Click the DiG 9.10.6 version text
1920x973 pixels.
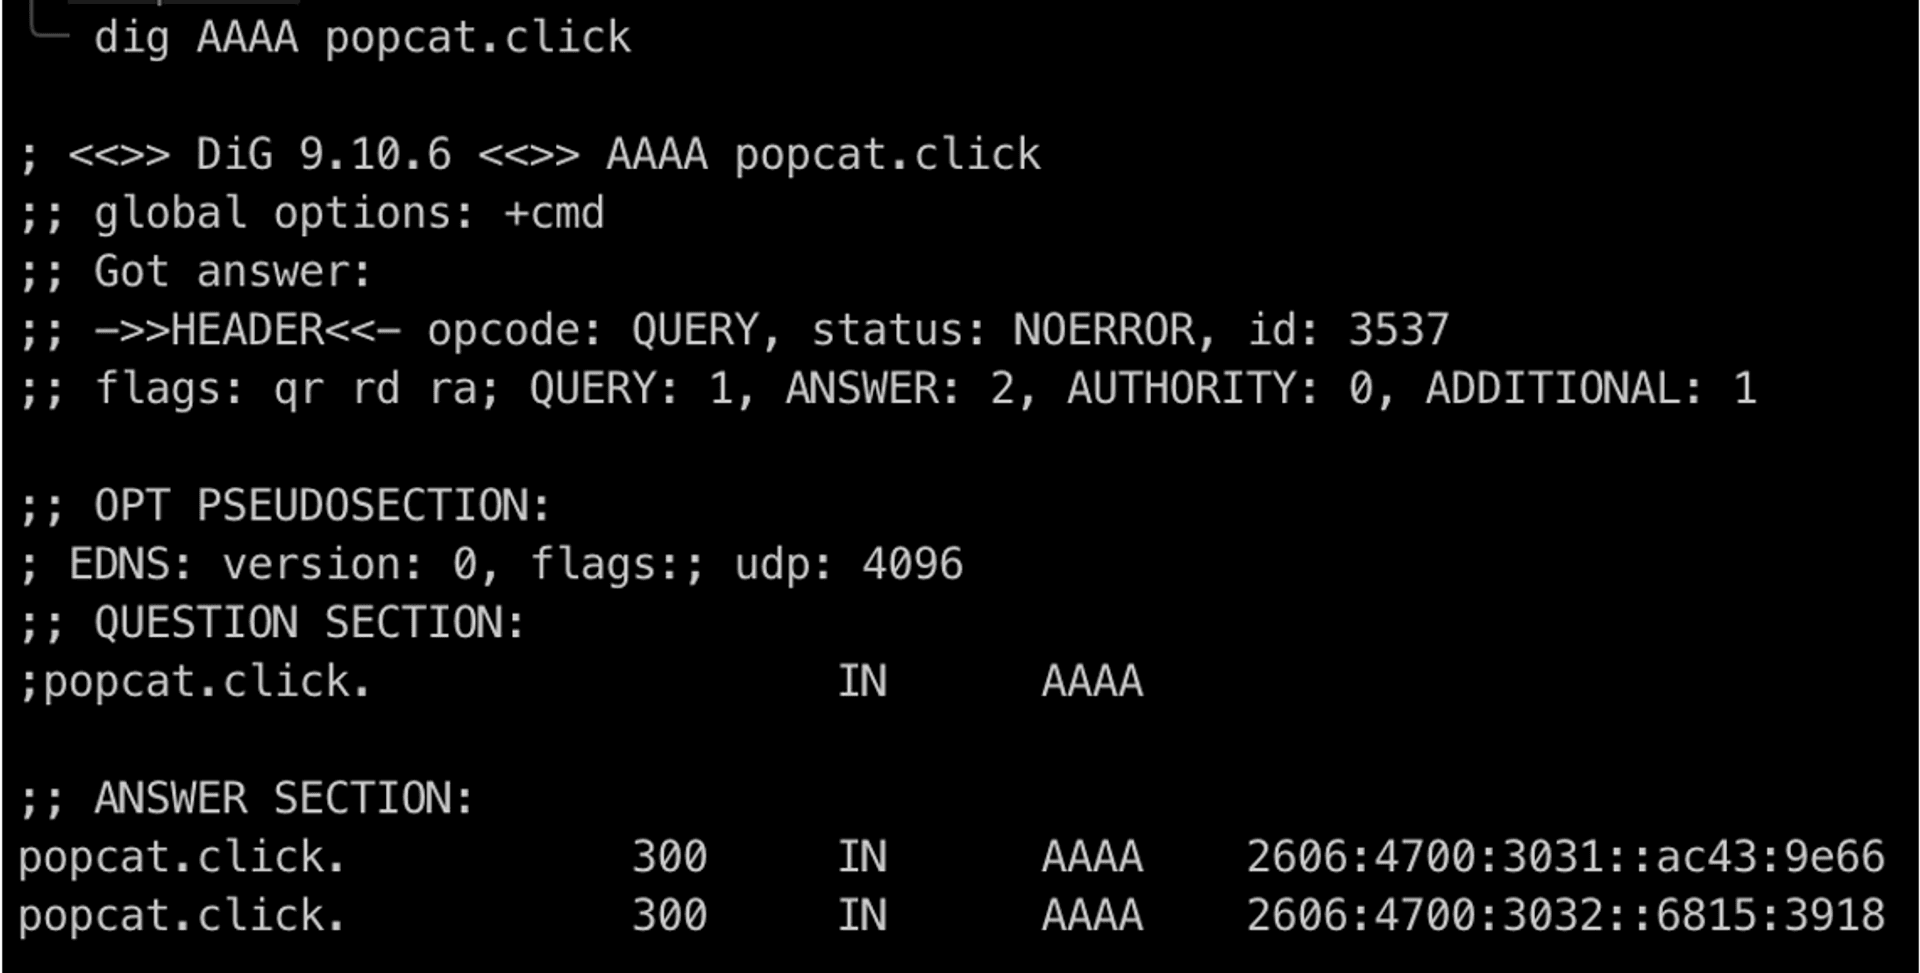pyautogui.click(x=324, y=155)
